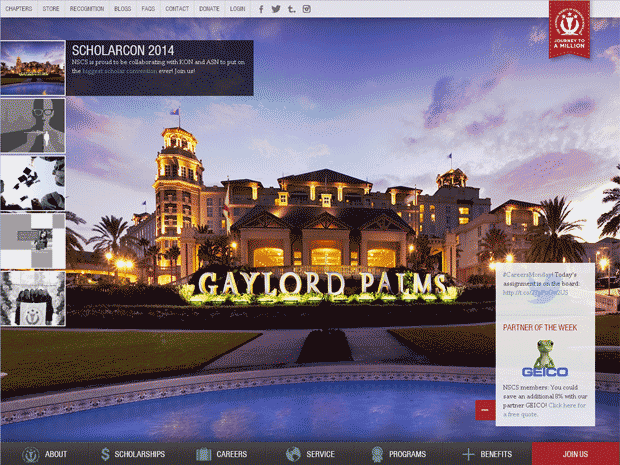The image size is (620, 465).
Task: Click the About crest icon in footer
Action: point(31,454)
